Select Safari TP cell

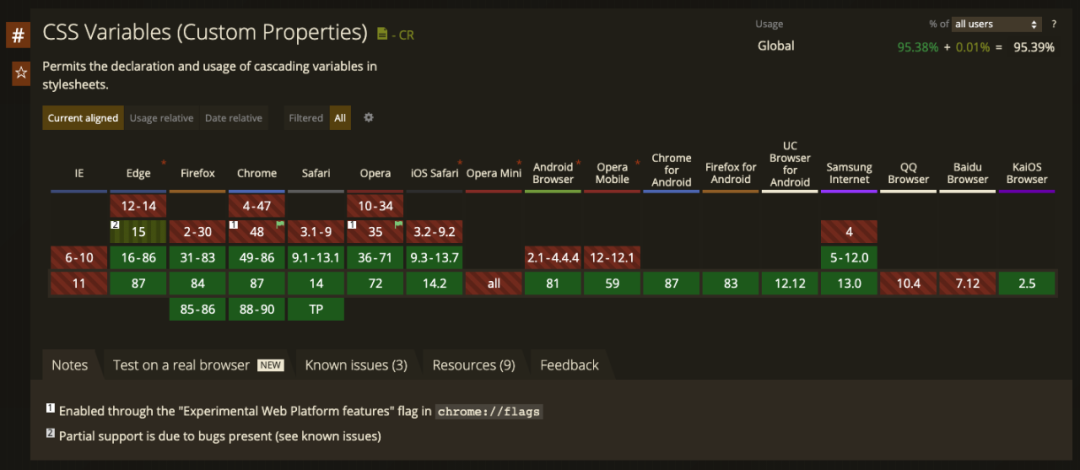tap(316, 309)
